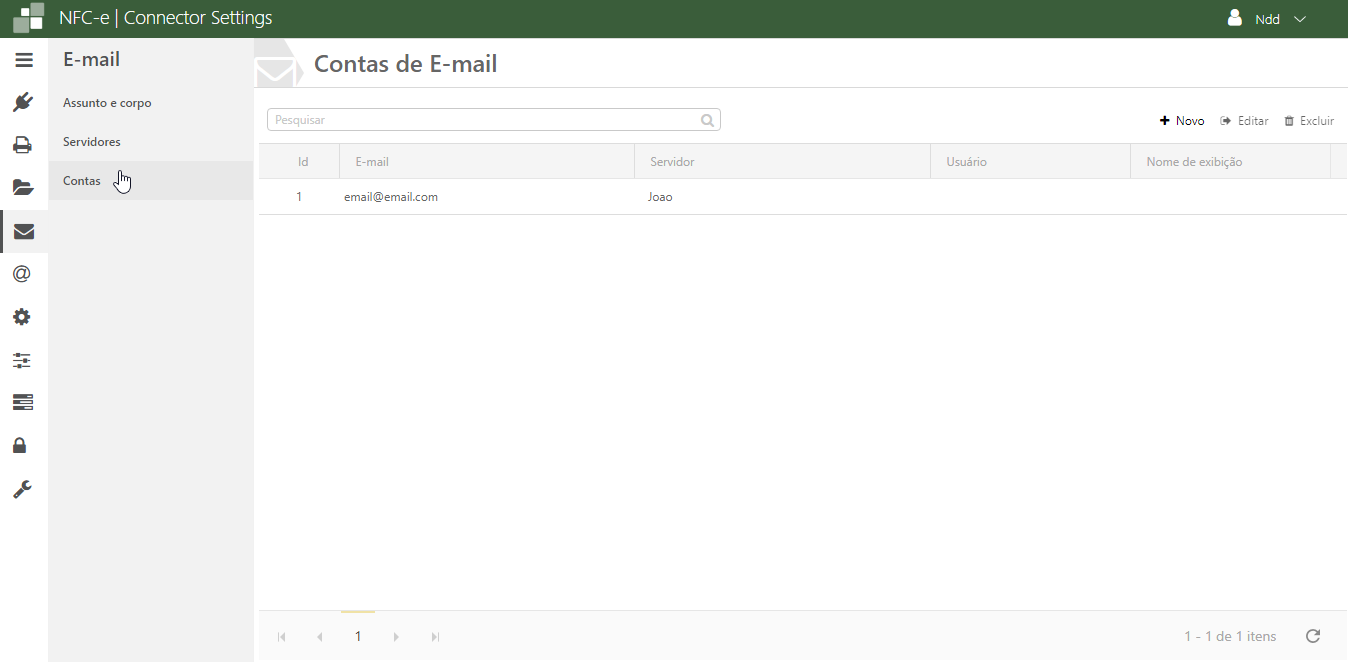Open Assunto e corpo menu item
The image size is (1348, 663).
click(x=107, y=103)
